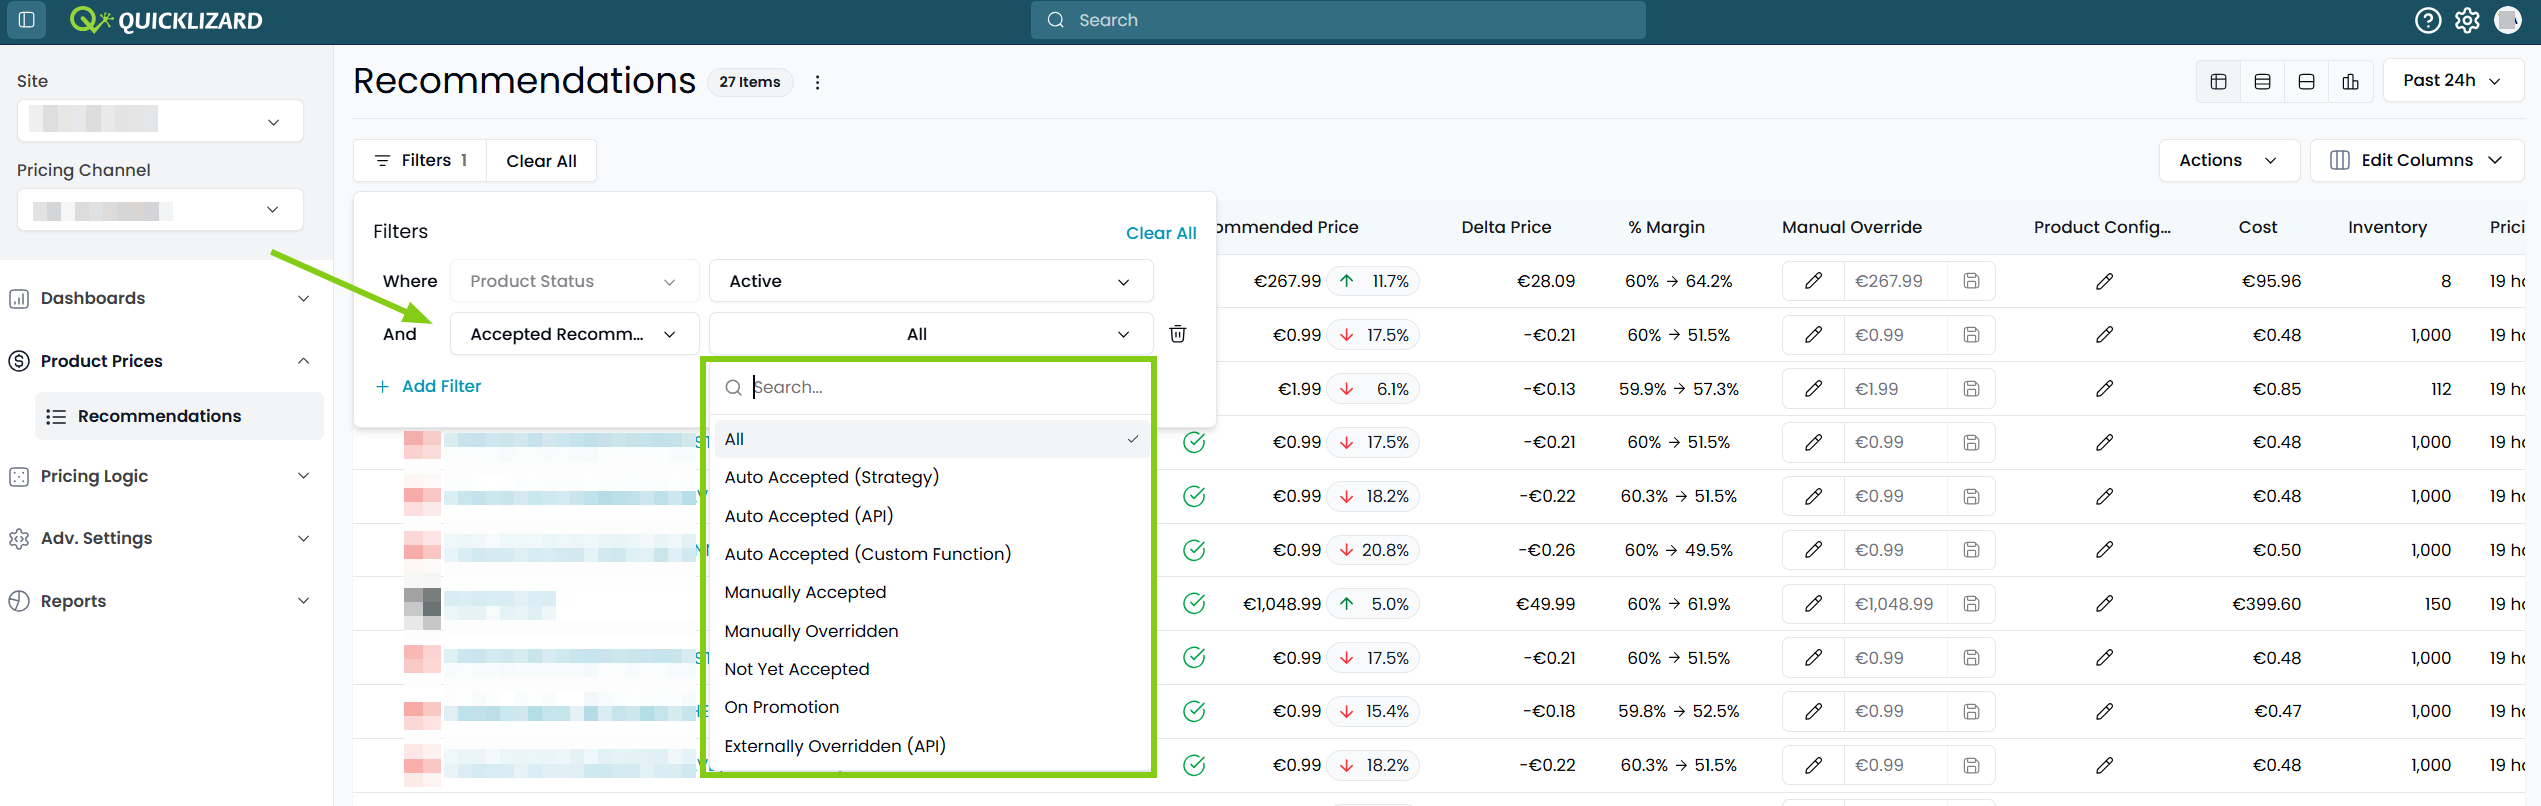Toggle the sidebar panel icon
The width and height of the screenshot is (2541, 806).
point(27,20)
